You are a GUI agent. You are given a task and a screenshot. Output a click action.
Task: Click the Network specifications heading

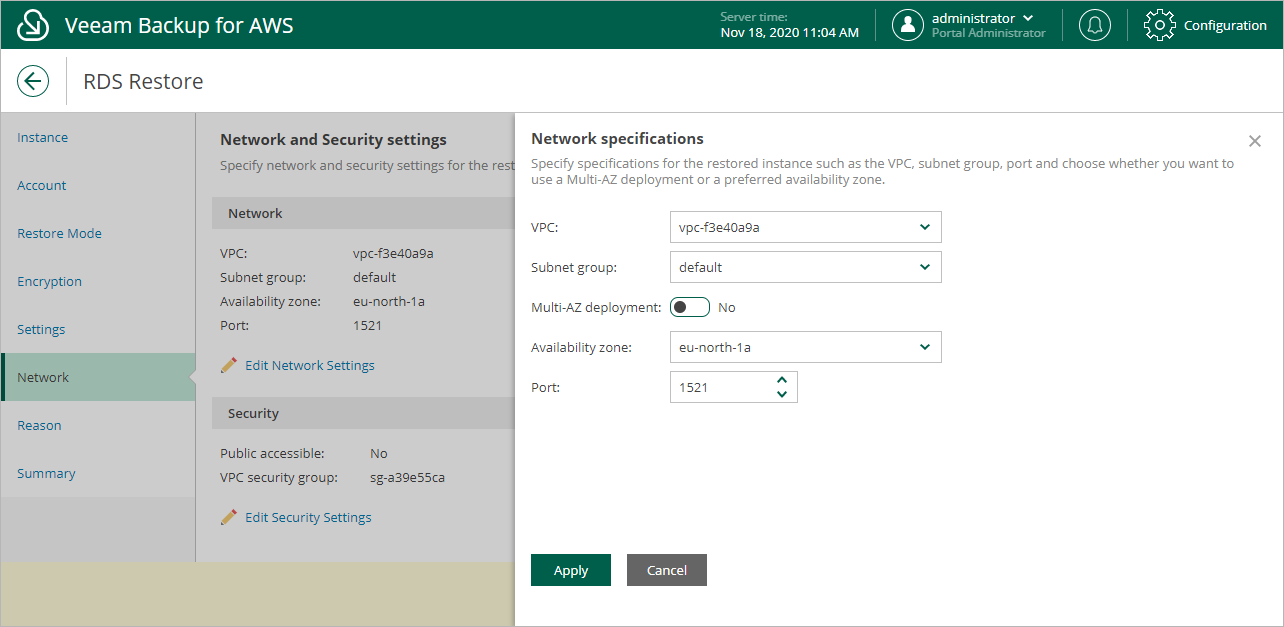coord(617,138)
